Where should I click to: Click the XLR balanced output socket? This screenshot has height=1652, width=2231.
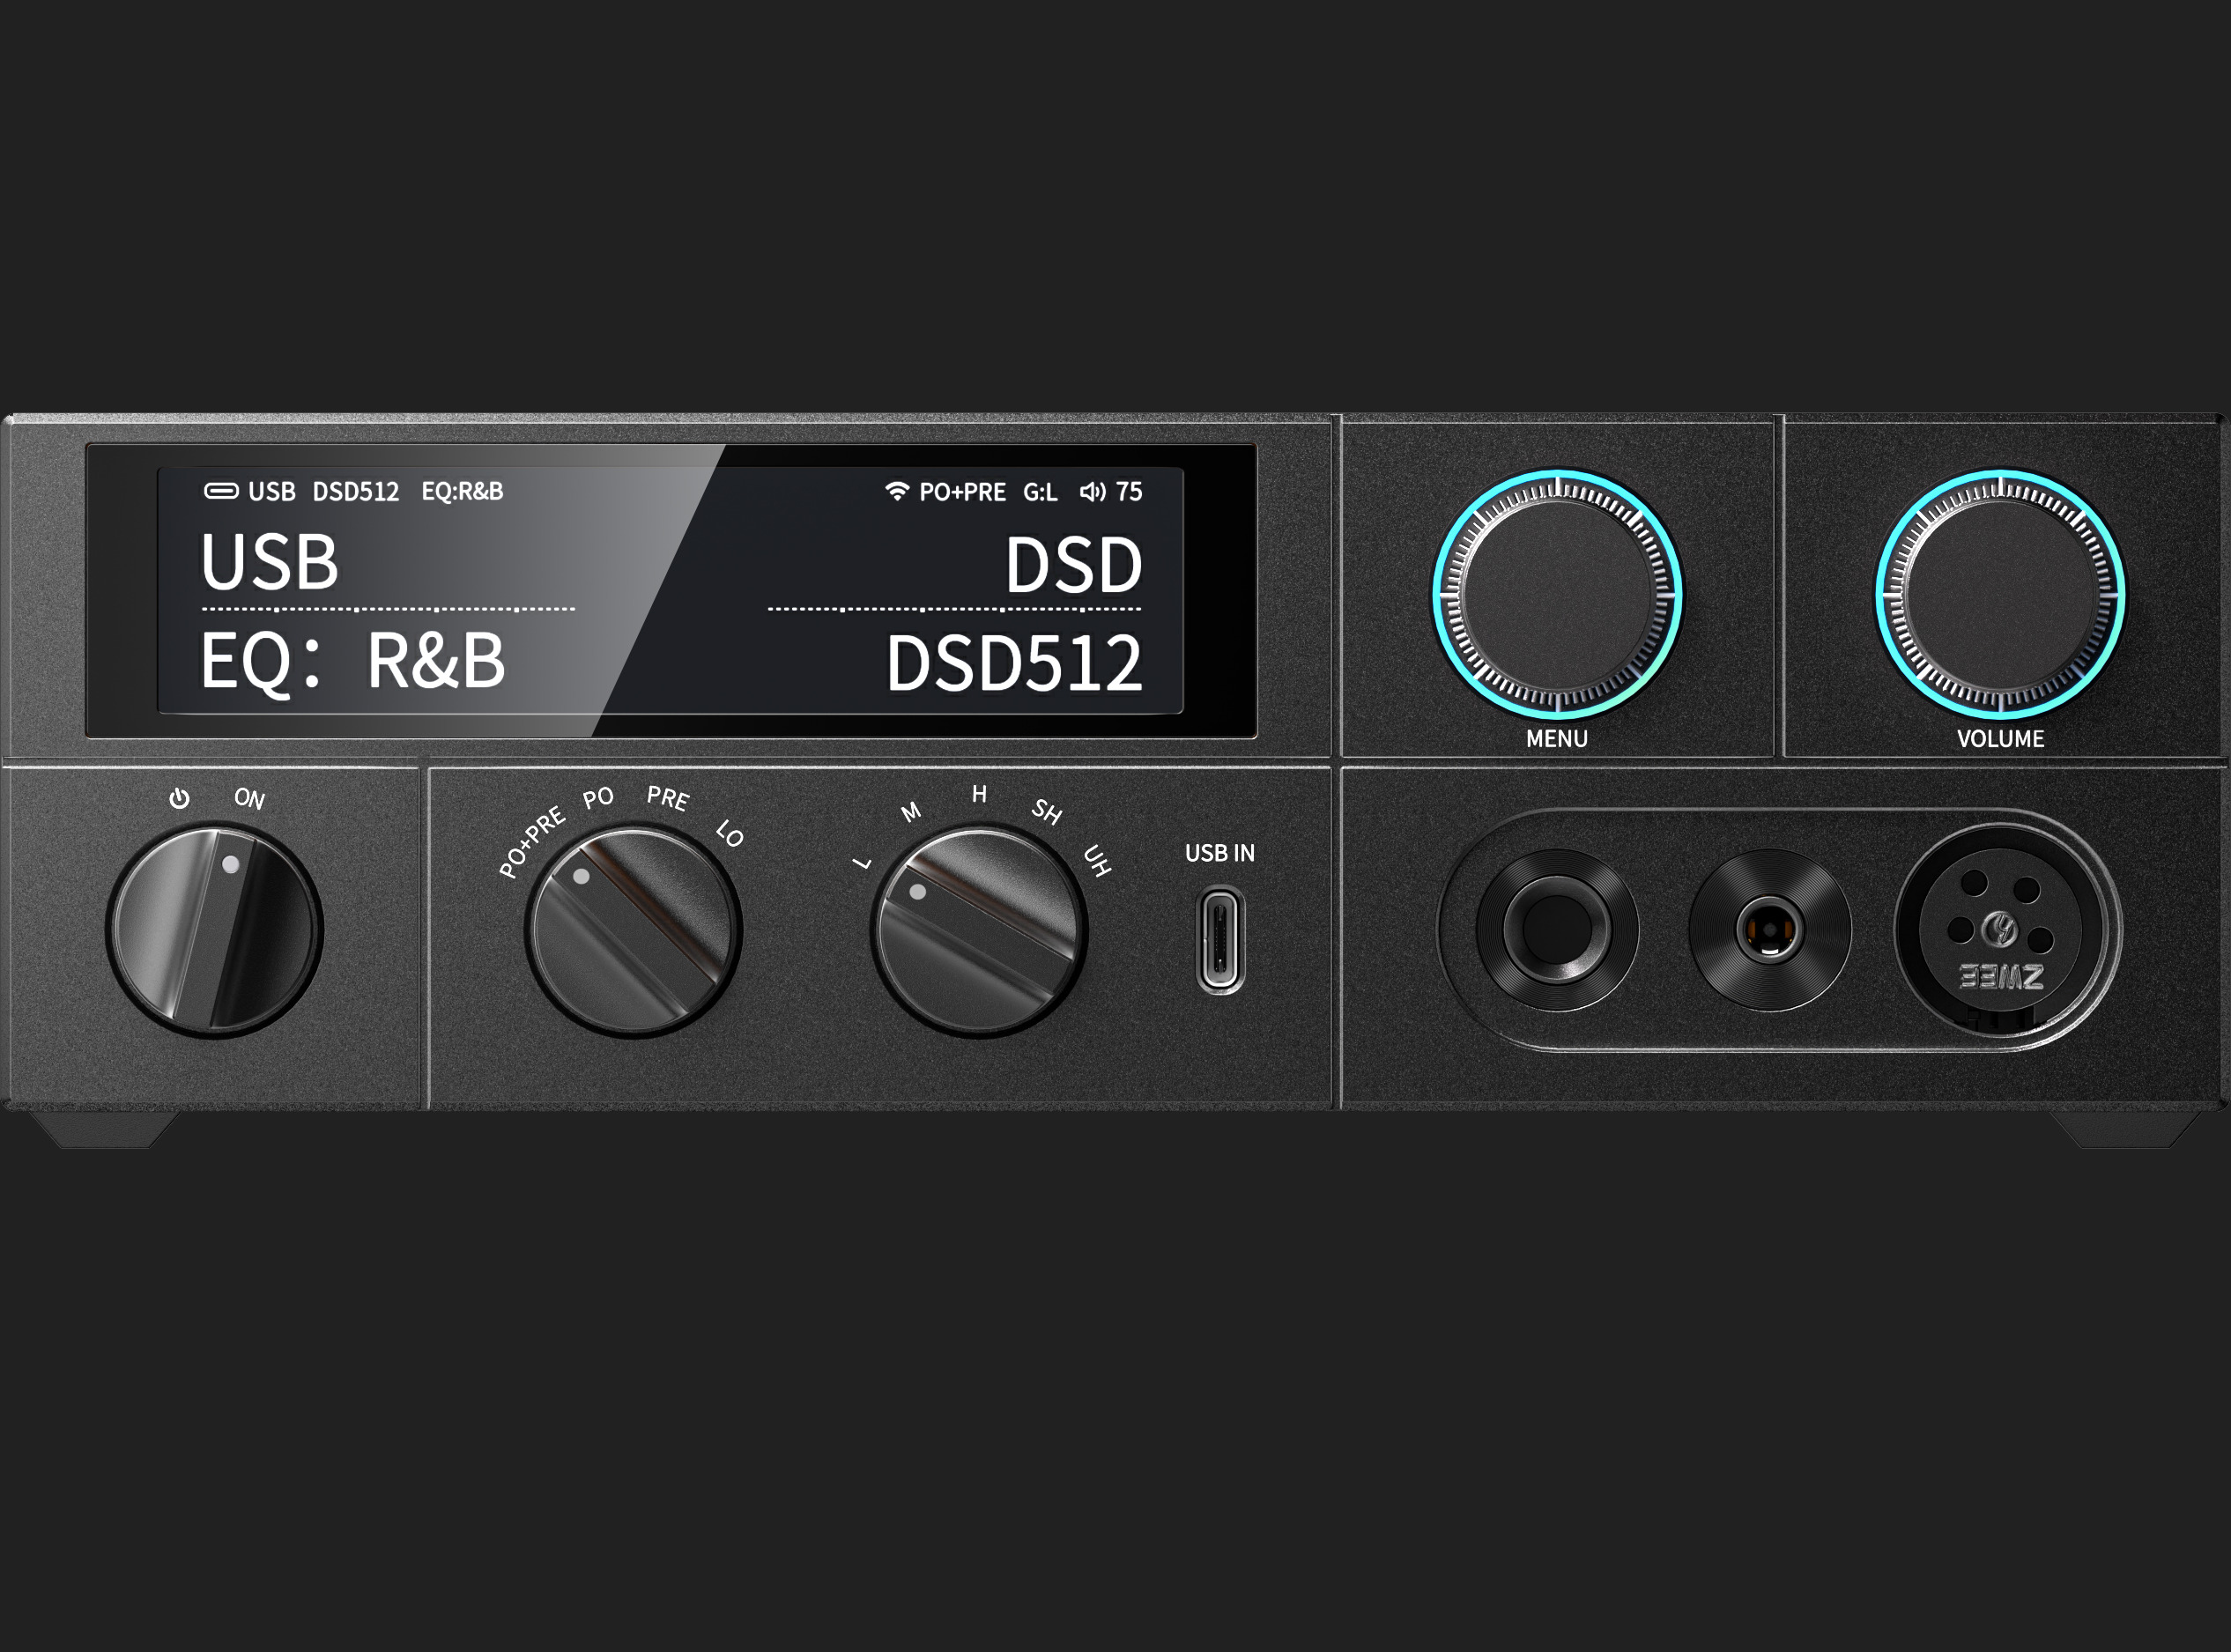[2002, 931]
